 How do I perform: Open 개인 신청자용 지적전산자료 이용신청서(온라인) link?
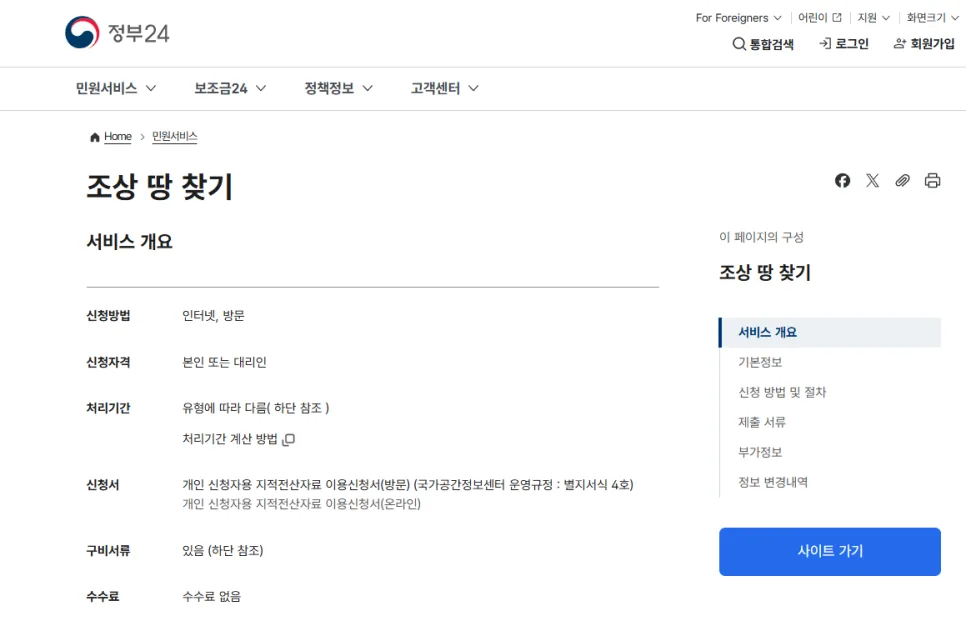point(301,504)
